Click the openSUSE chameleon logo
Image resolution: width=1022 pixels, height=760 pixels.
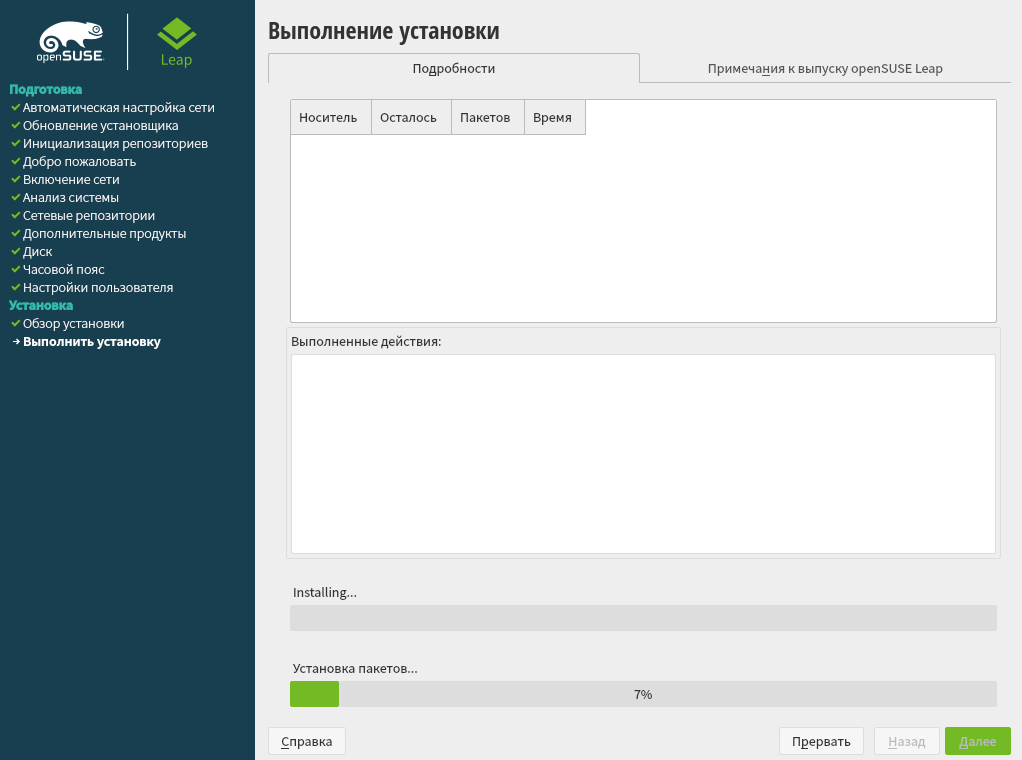click(x=70, y=42)
